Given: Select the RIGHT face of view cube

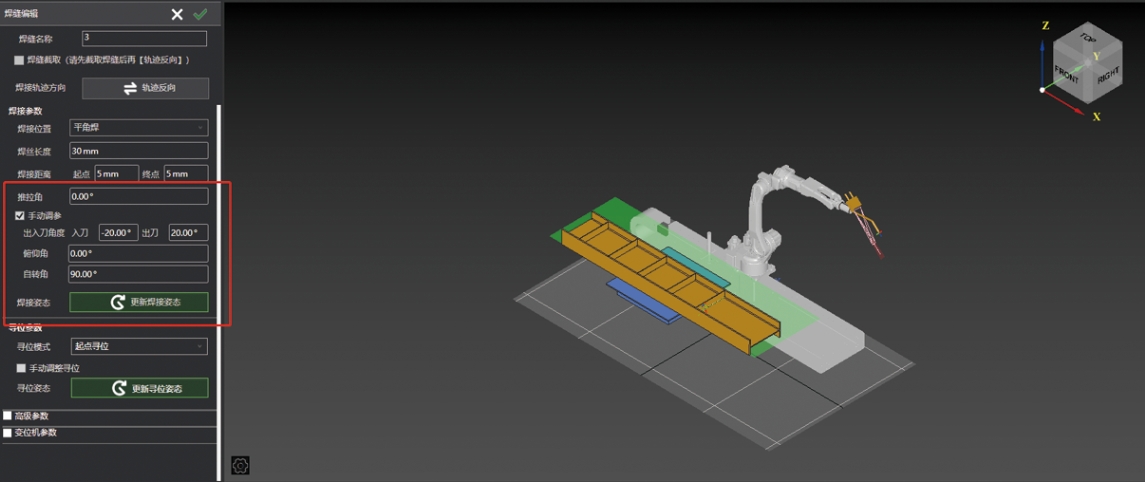Looking at the screenshot, I should [1108, 75].
